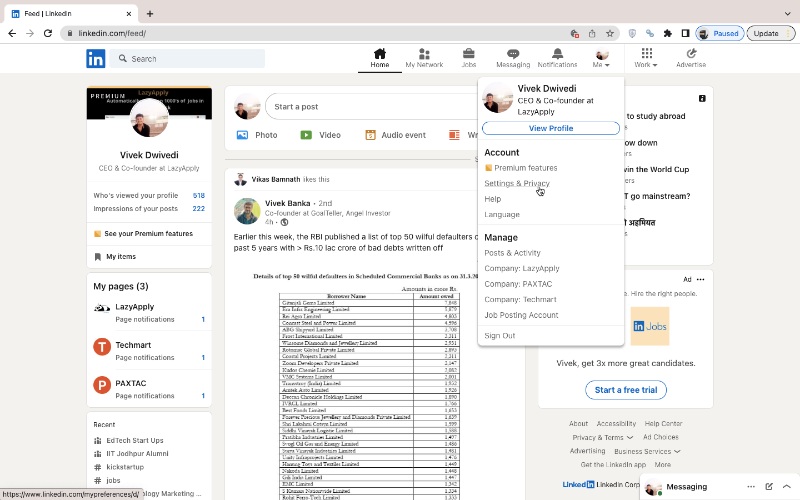Image resolution: width=800 pixels, height=500 pixels.
Task: Open browser tab list chevron
Action: pyautogui.click(x=788, y=14)
